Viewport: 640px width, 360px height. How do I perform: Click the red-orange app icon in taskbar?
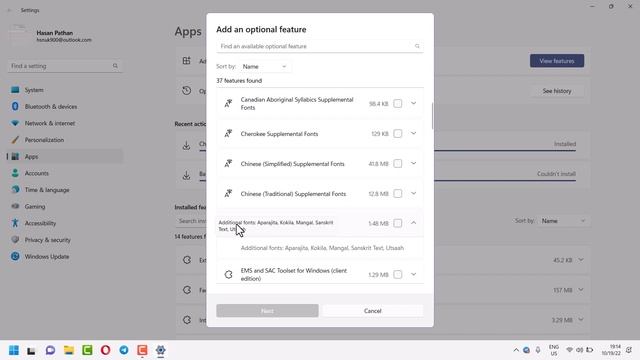pyautogui.click(x=142, y=350)
